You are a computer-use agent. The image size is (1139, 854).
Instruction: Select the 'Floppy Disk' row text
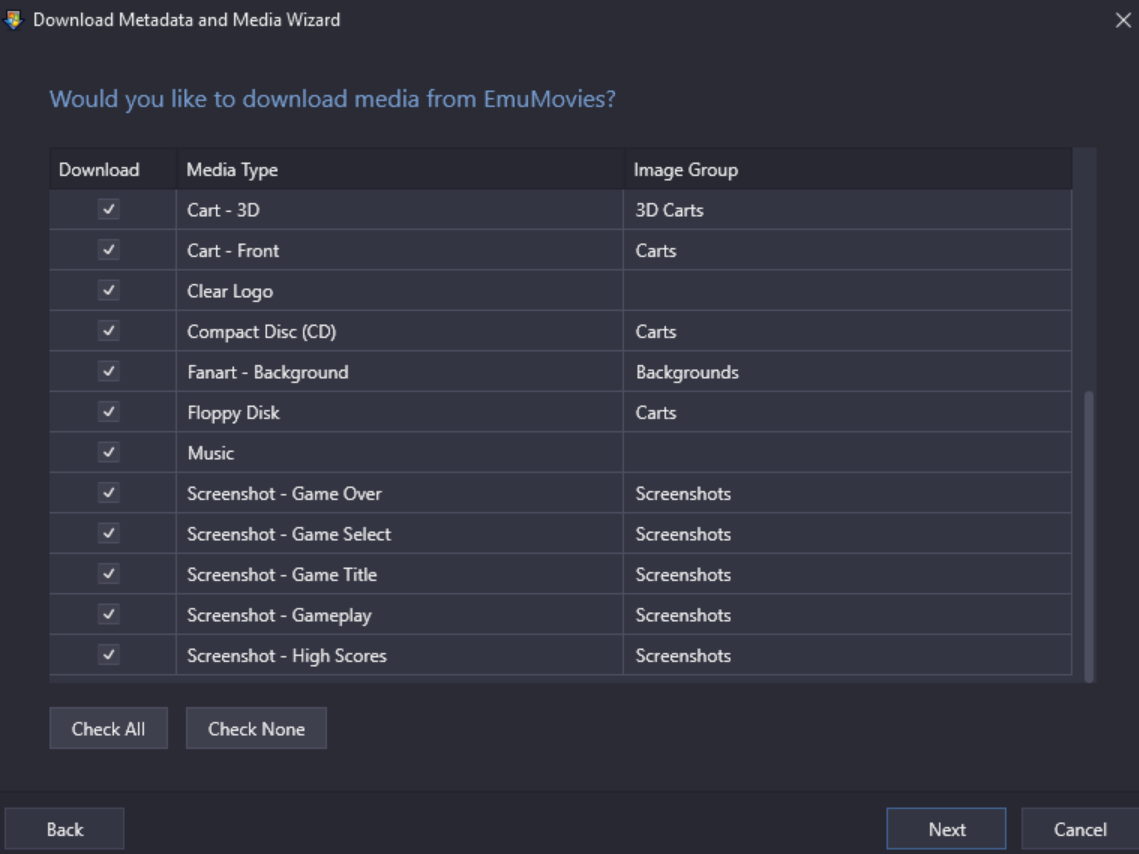click(x=233, y=413)
